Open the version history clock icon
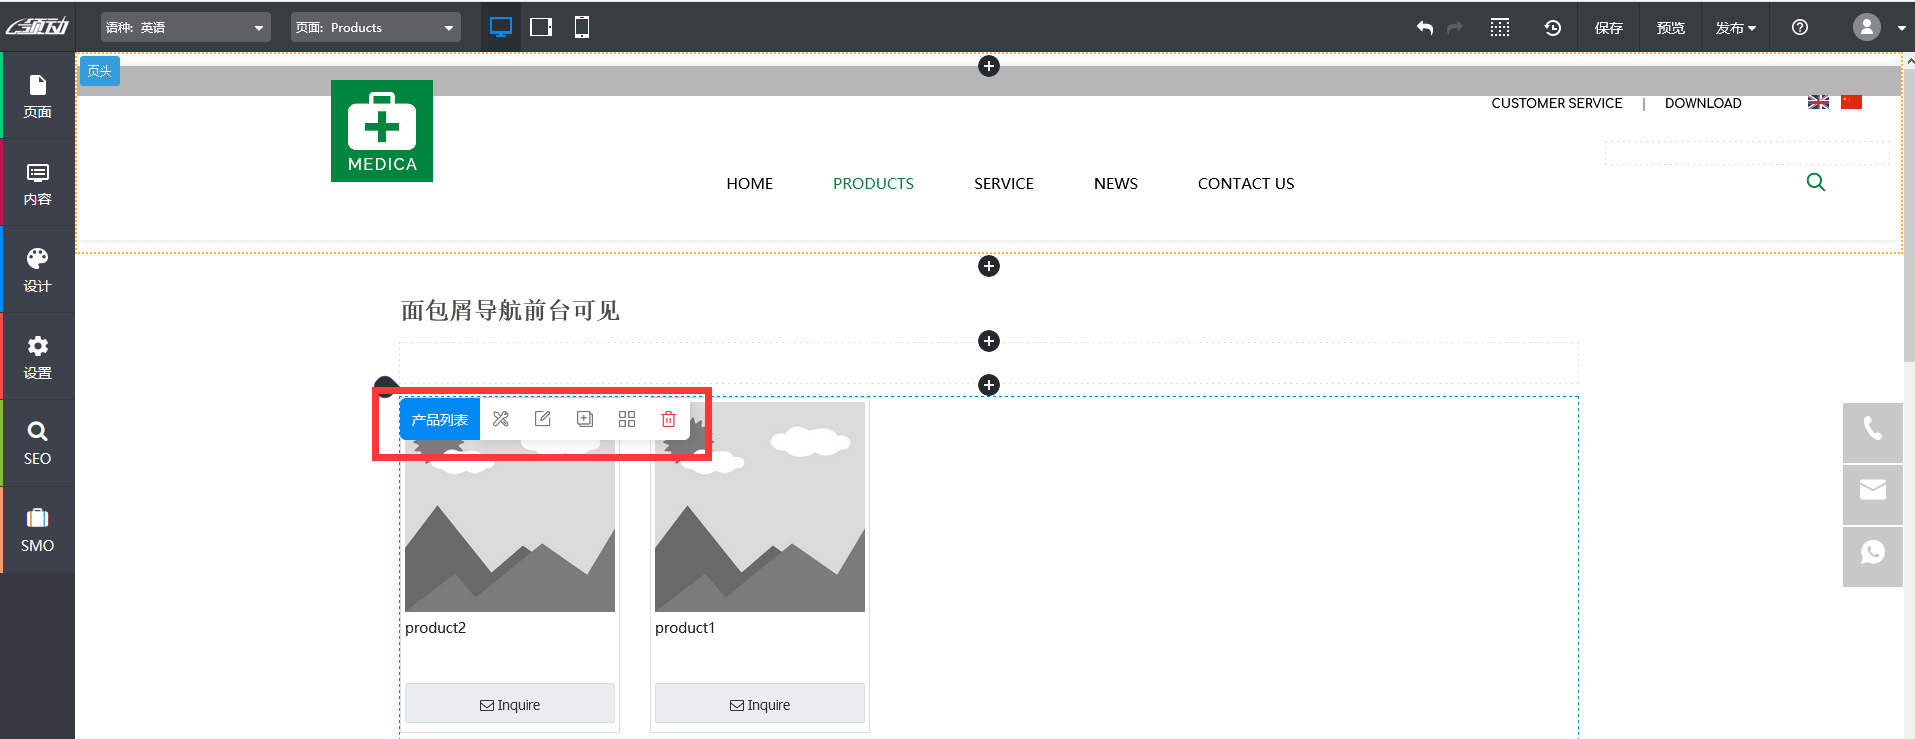The width and height of the screenshot is (1915, 739). (1552, 28)
